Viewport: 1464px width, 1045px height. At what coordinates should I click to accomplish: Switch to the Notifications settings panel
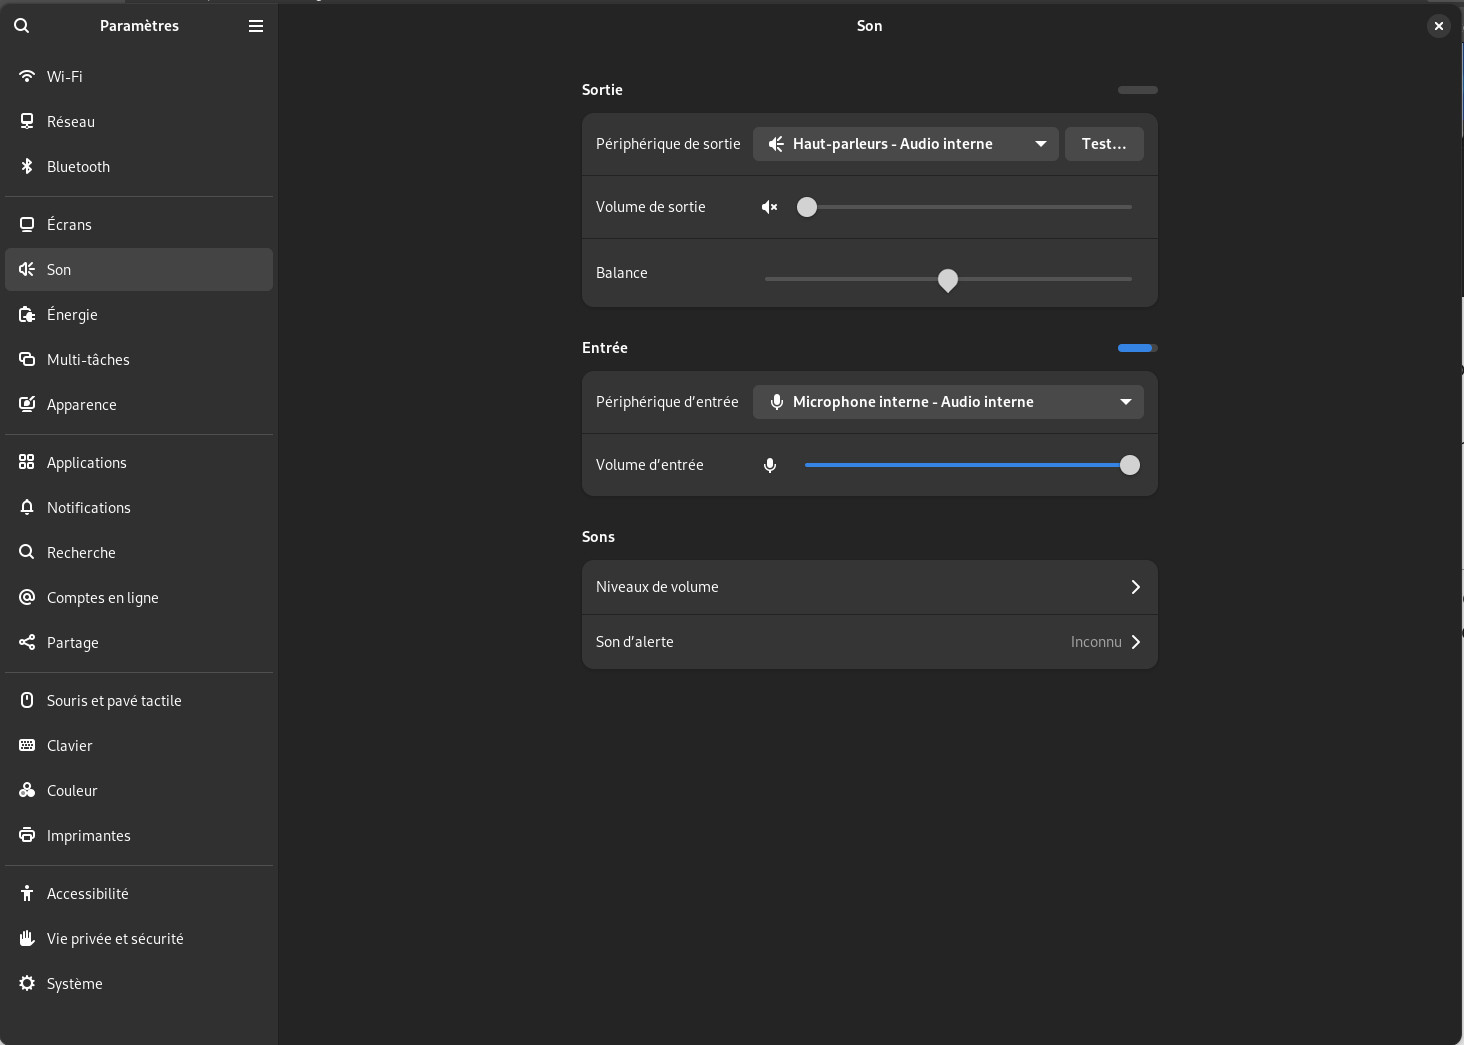point(88,507)
